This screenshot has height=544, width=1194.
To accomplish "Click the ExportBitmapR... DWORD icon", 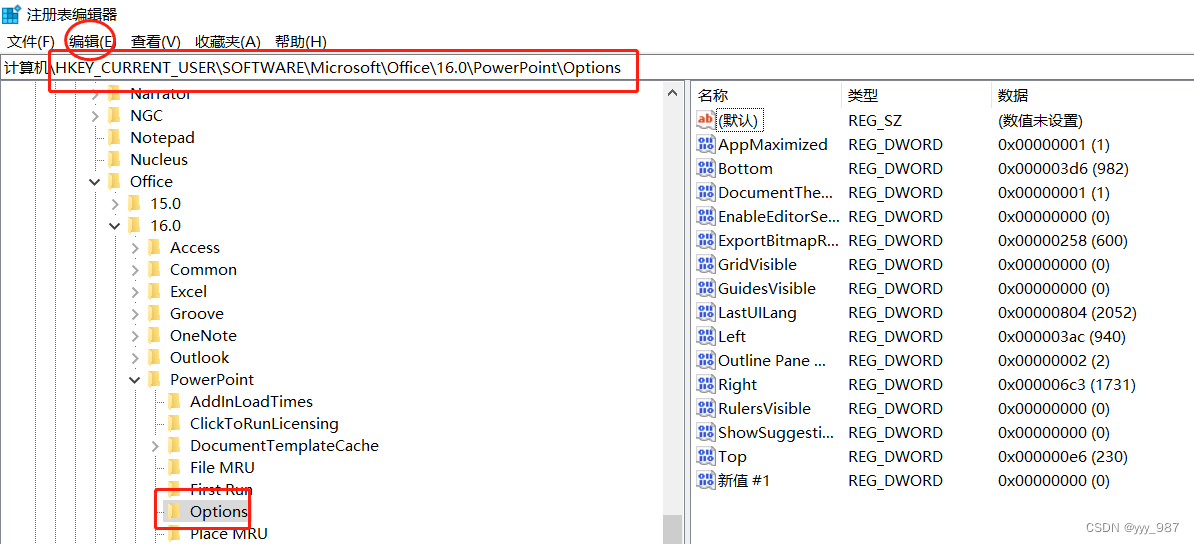I will click(x=706, y=241).
